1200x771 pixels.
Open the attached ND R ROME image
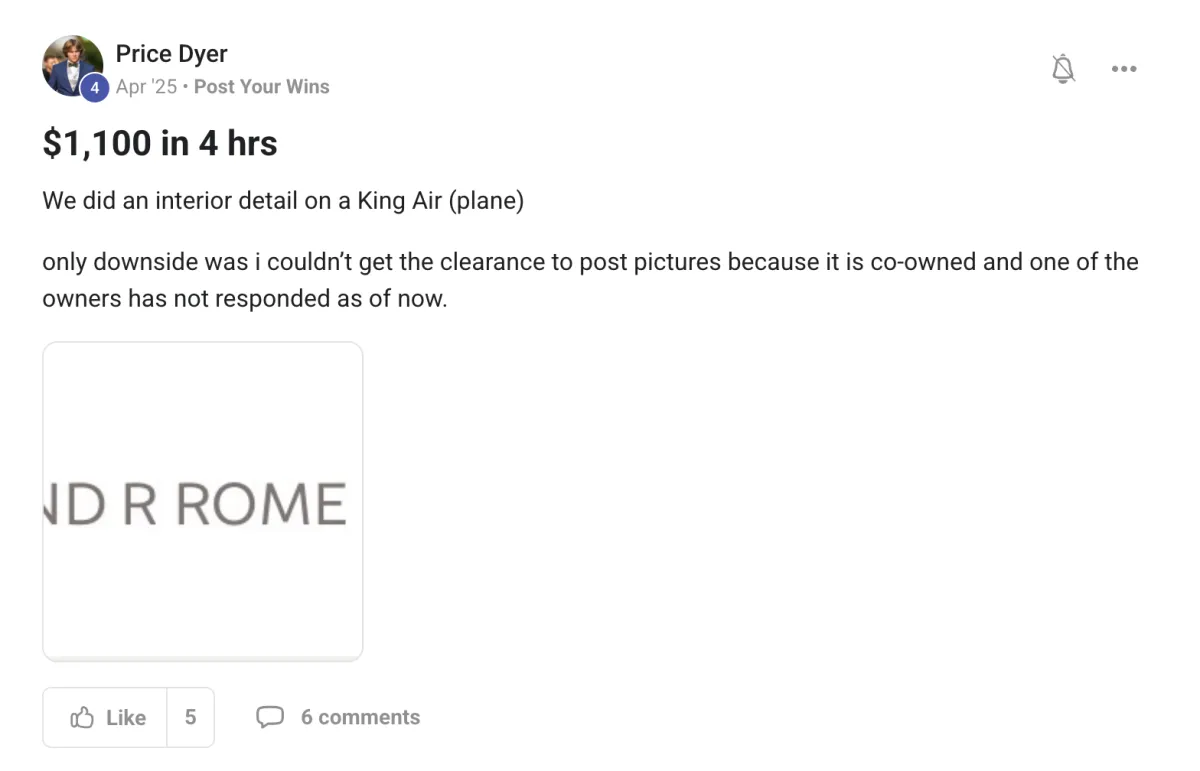202,501
